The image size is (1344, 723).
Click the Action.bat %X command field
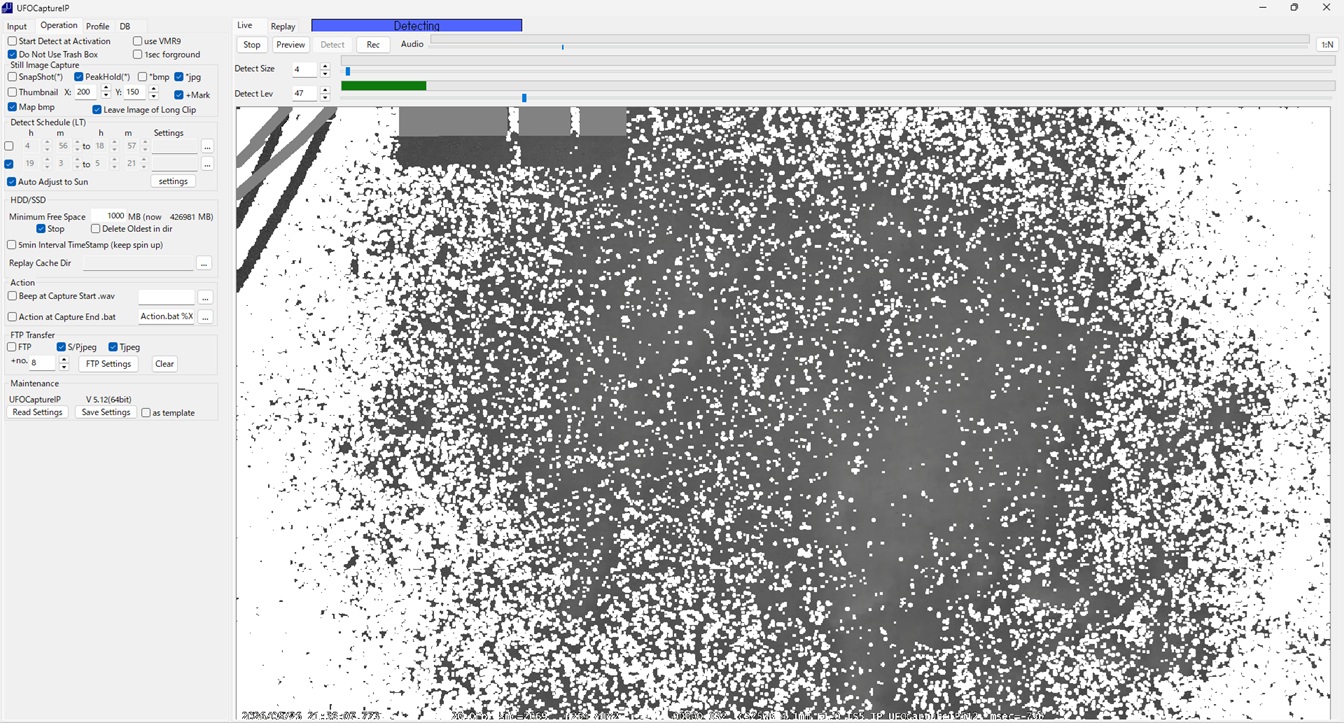click(166, 317)
